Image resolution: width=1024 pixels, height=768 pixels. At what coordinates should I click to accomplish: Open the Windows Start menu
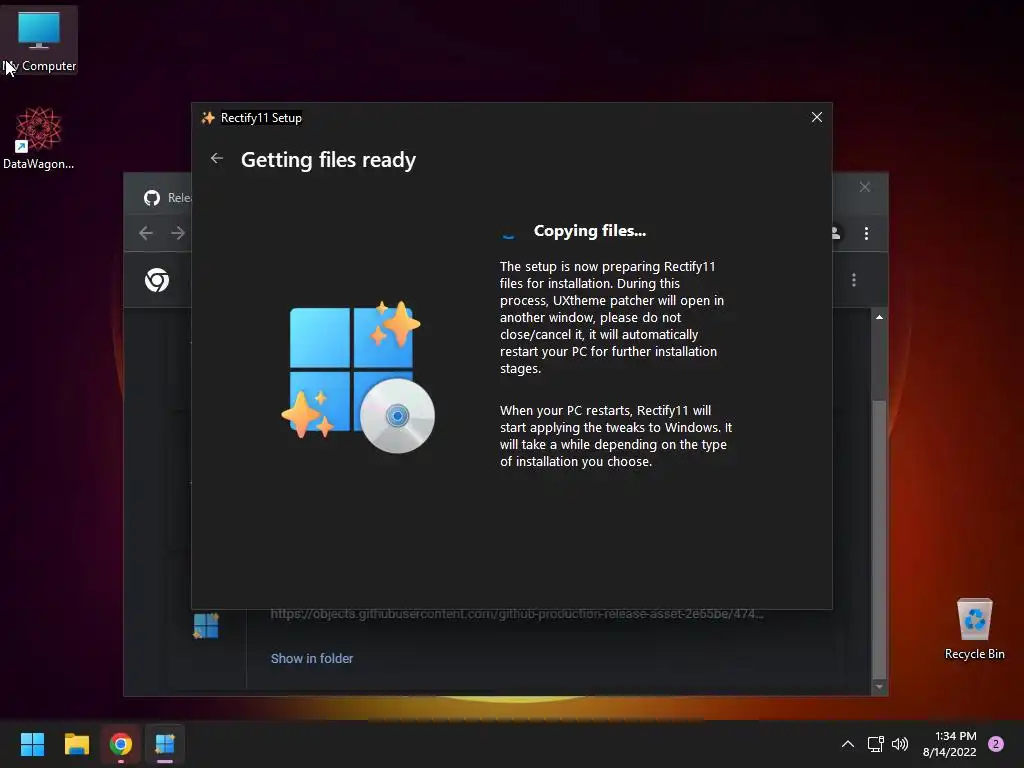point(32,744)
